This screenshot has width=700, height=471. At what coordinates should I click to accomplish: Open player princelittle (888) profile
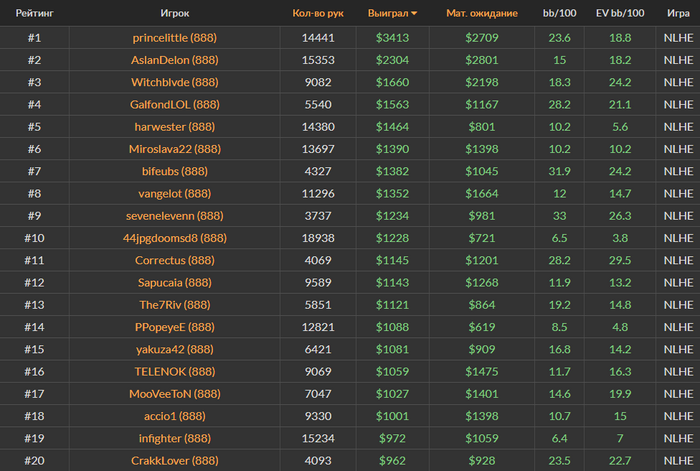click(x=175, y=38)
